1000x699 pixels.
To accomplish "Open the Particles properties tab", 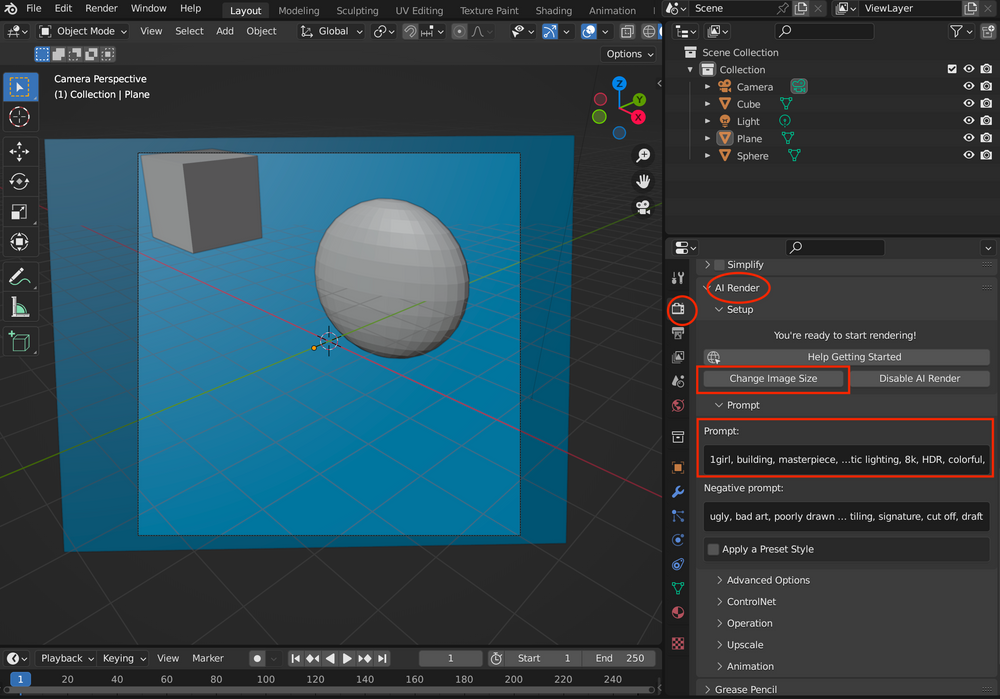I will [x=678, y=516].
